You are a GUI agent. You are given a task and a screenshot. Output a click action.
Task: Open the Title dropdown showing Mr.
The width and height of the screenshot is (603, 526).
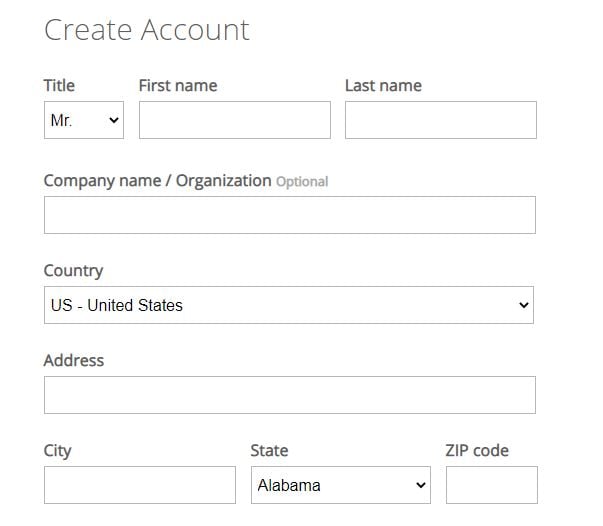pos(84,120)
